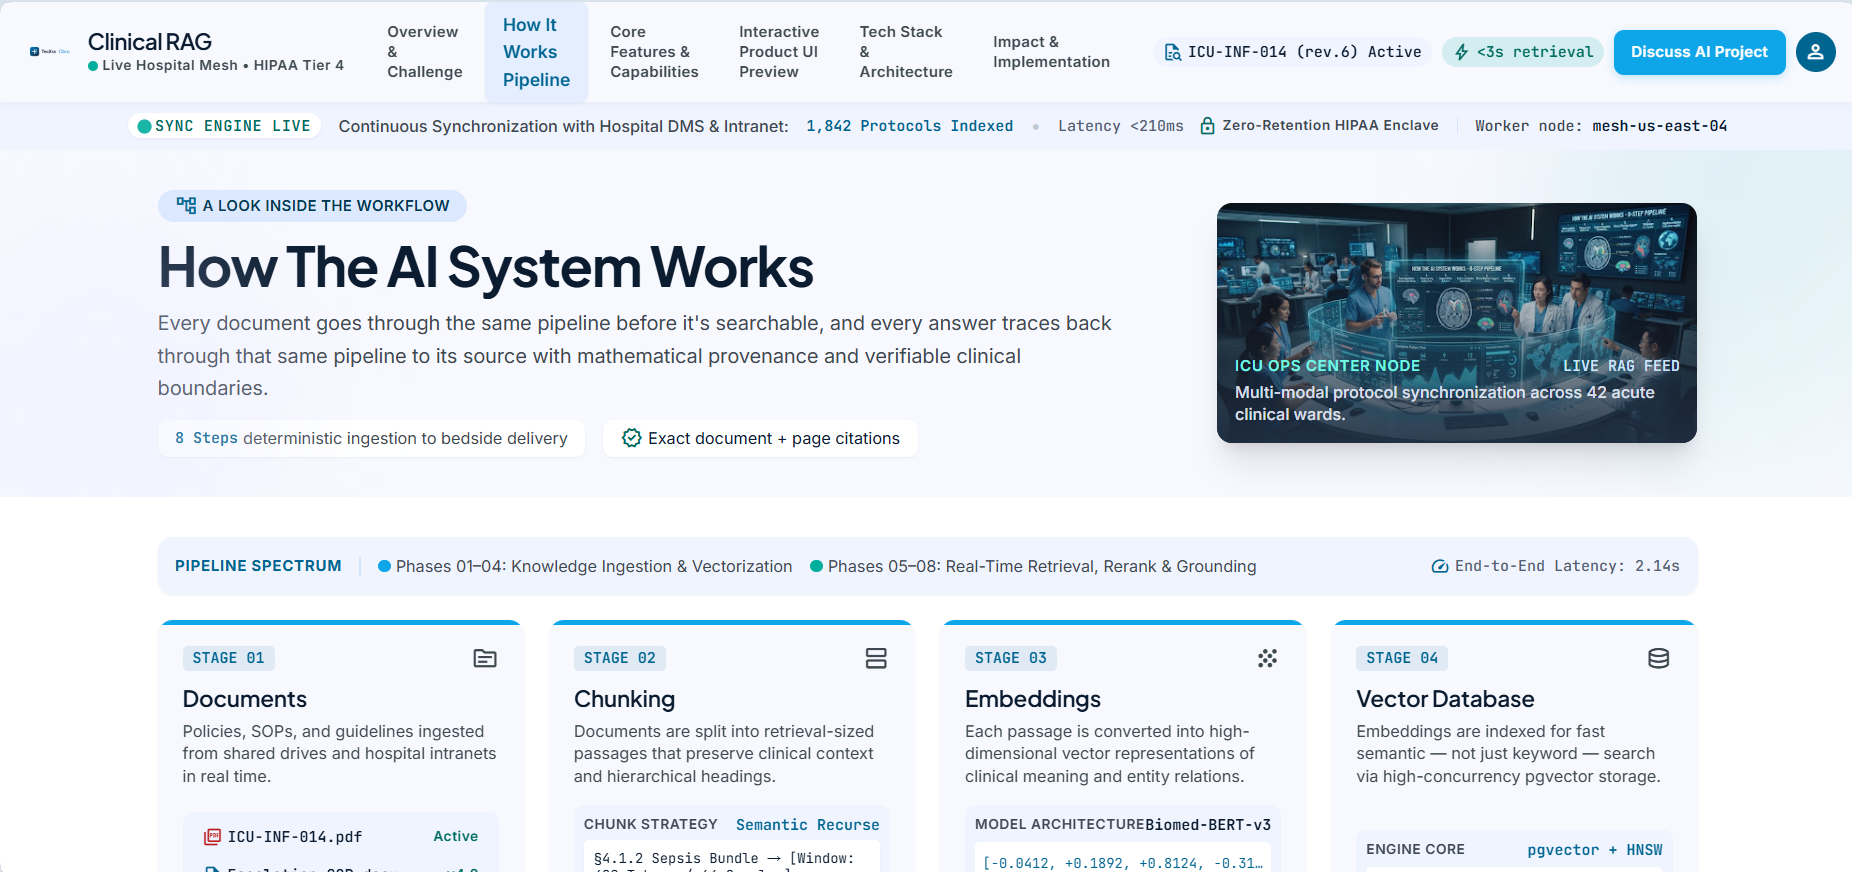Screen dimensions: 1852x872
Task: Click the Vector Database card heading
Action: point(1445,699)
